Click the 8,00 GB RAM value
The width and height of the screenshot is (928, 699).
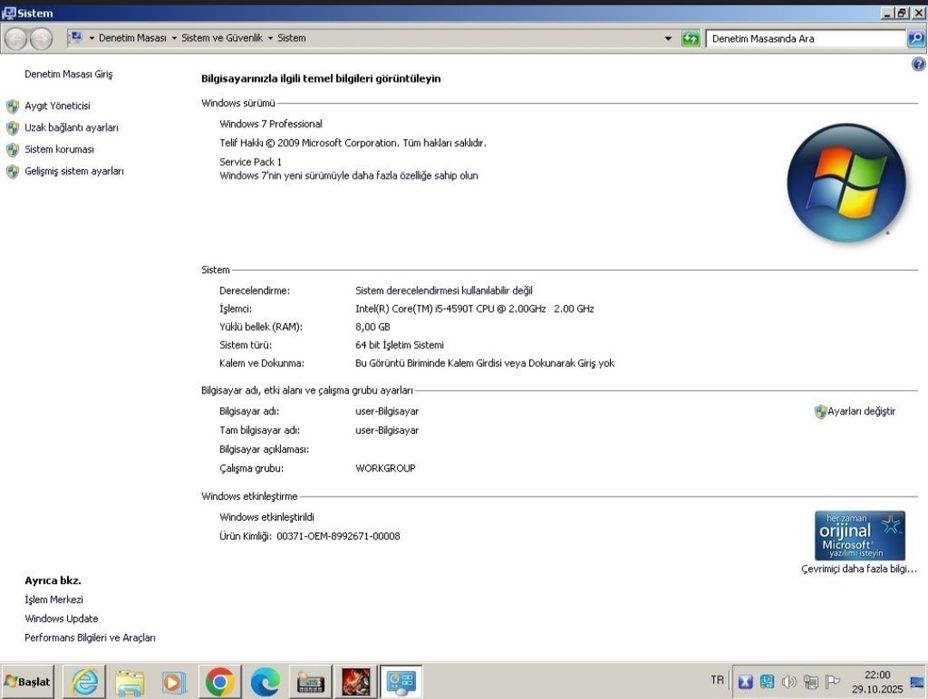[372, 327]
